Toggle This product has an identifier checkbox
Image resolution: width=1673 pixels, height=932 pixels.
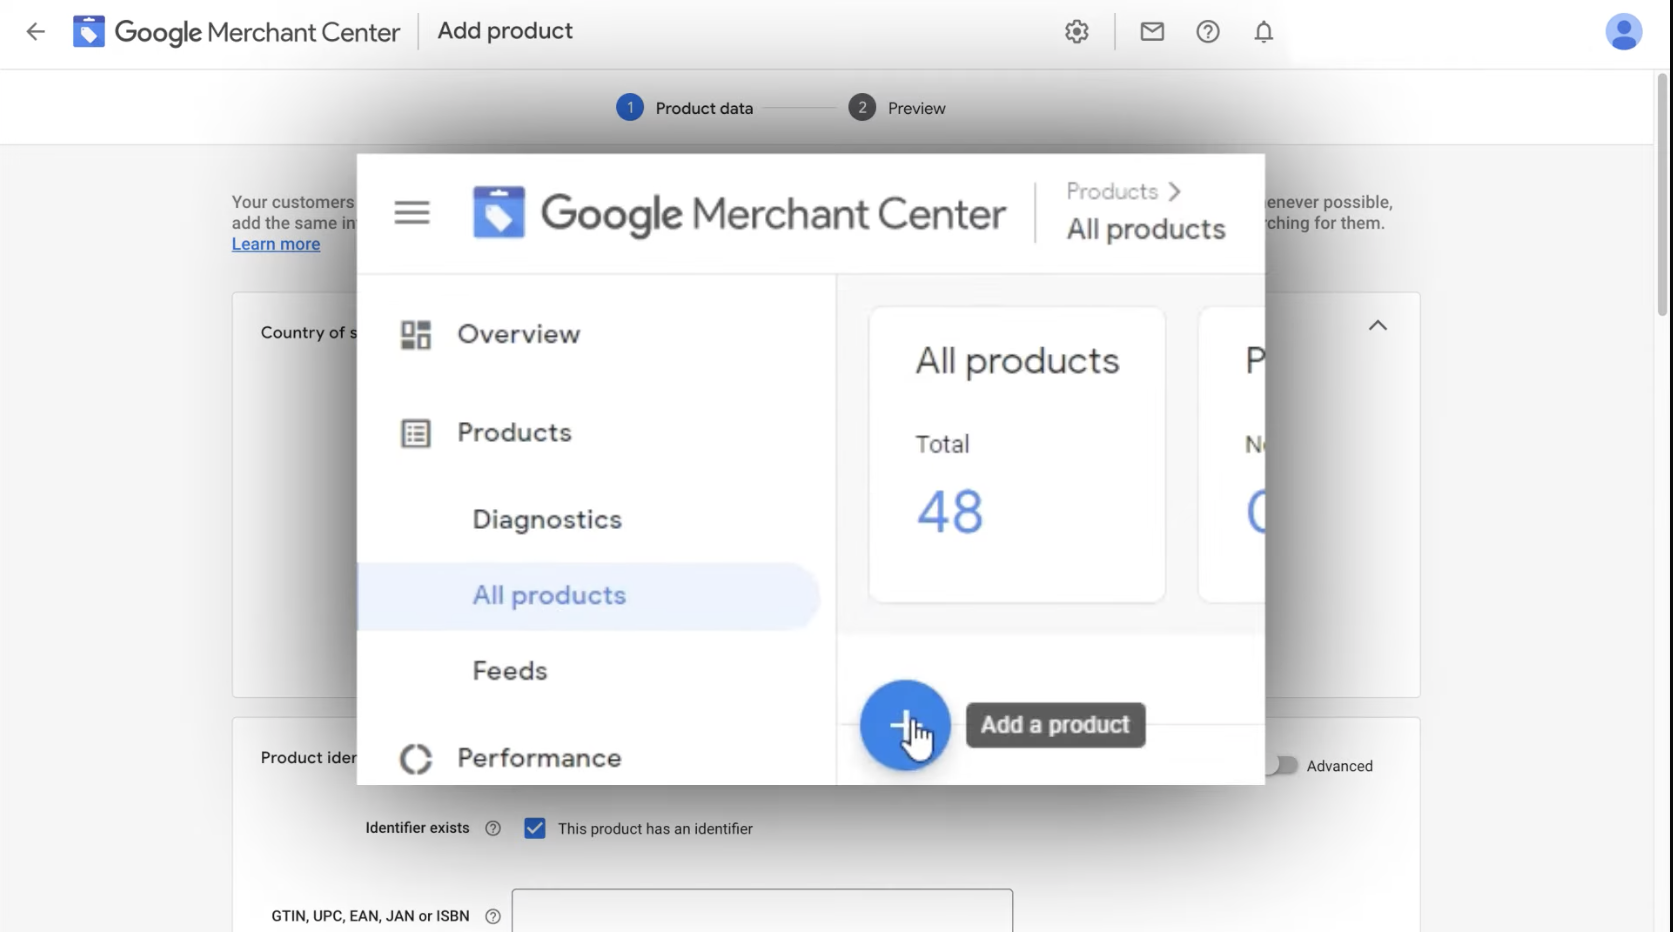[535, 828]
